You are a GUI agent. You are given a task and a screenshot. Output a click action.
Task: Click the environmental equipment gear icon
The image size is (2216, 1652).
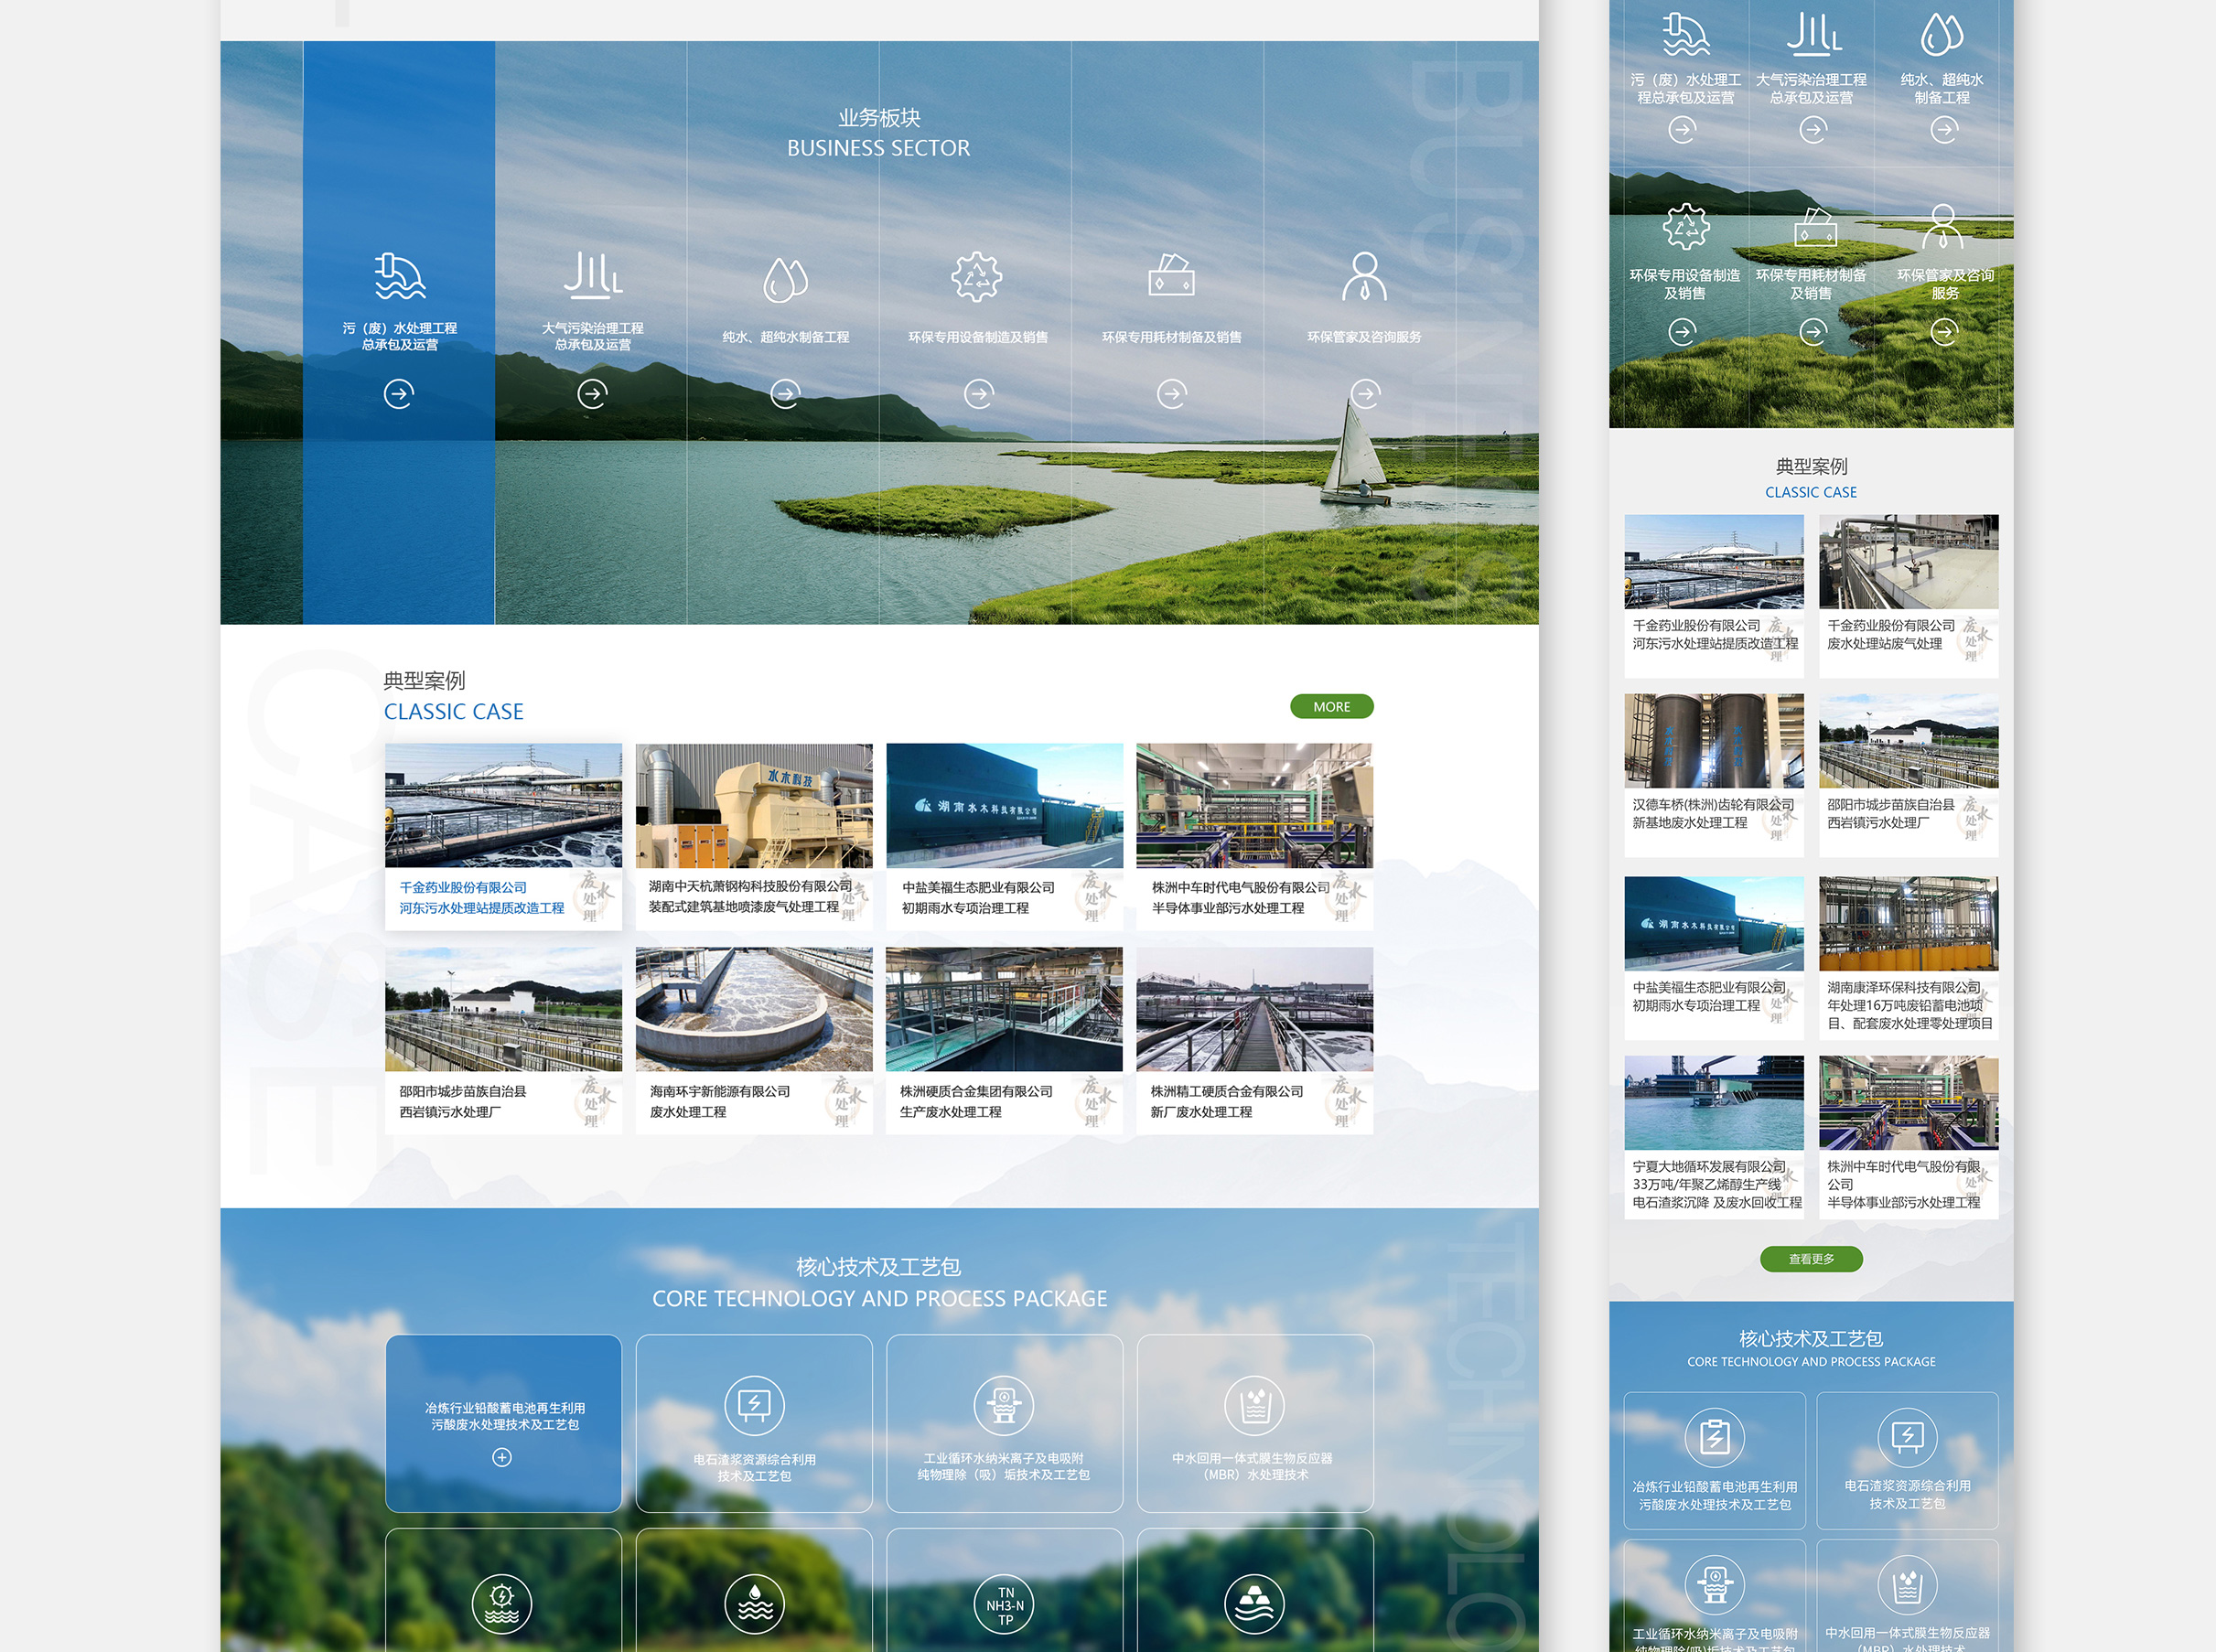[977, 277]
